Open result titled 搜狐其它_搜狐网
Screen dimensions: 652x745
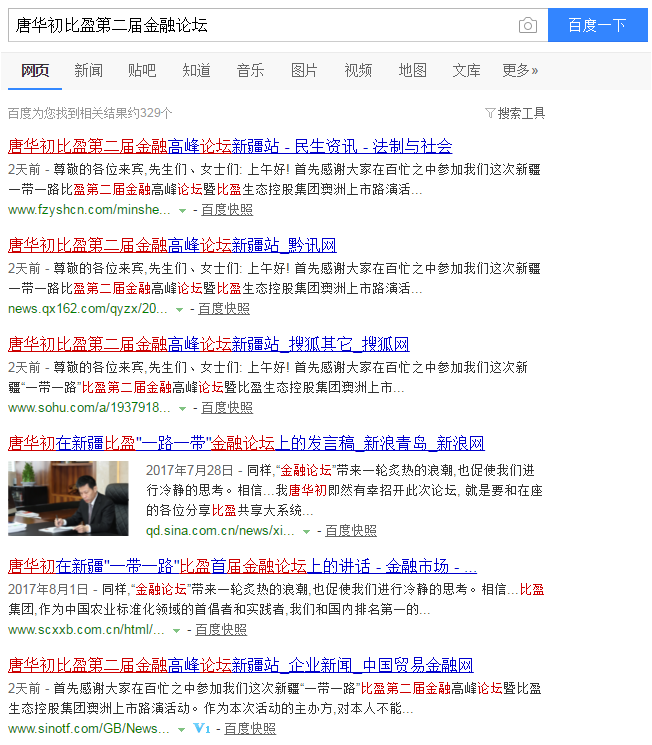[x=209, y=344]
